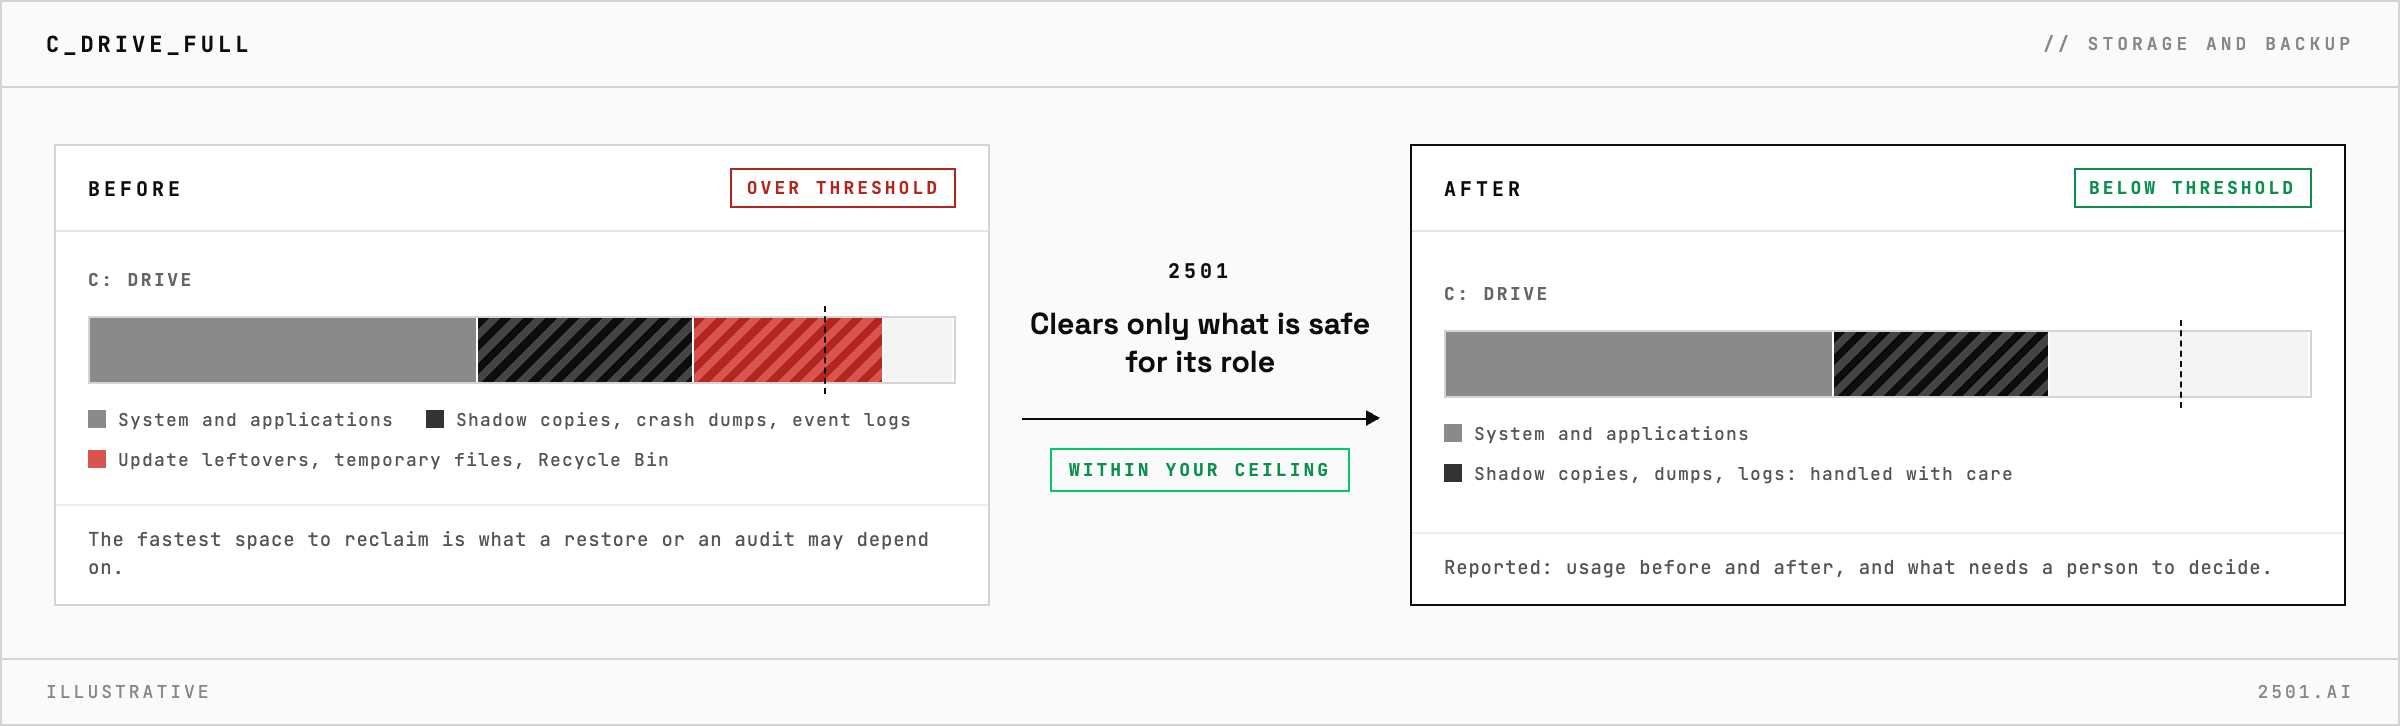Click the dashed threshold marker on the Before bar
Viewport: 2400px width, 726px height.
pyautogui.click(x=825, y=350)
